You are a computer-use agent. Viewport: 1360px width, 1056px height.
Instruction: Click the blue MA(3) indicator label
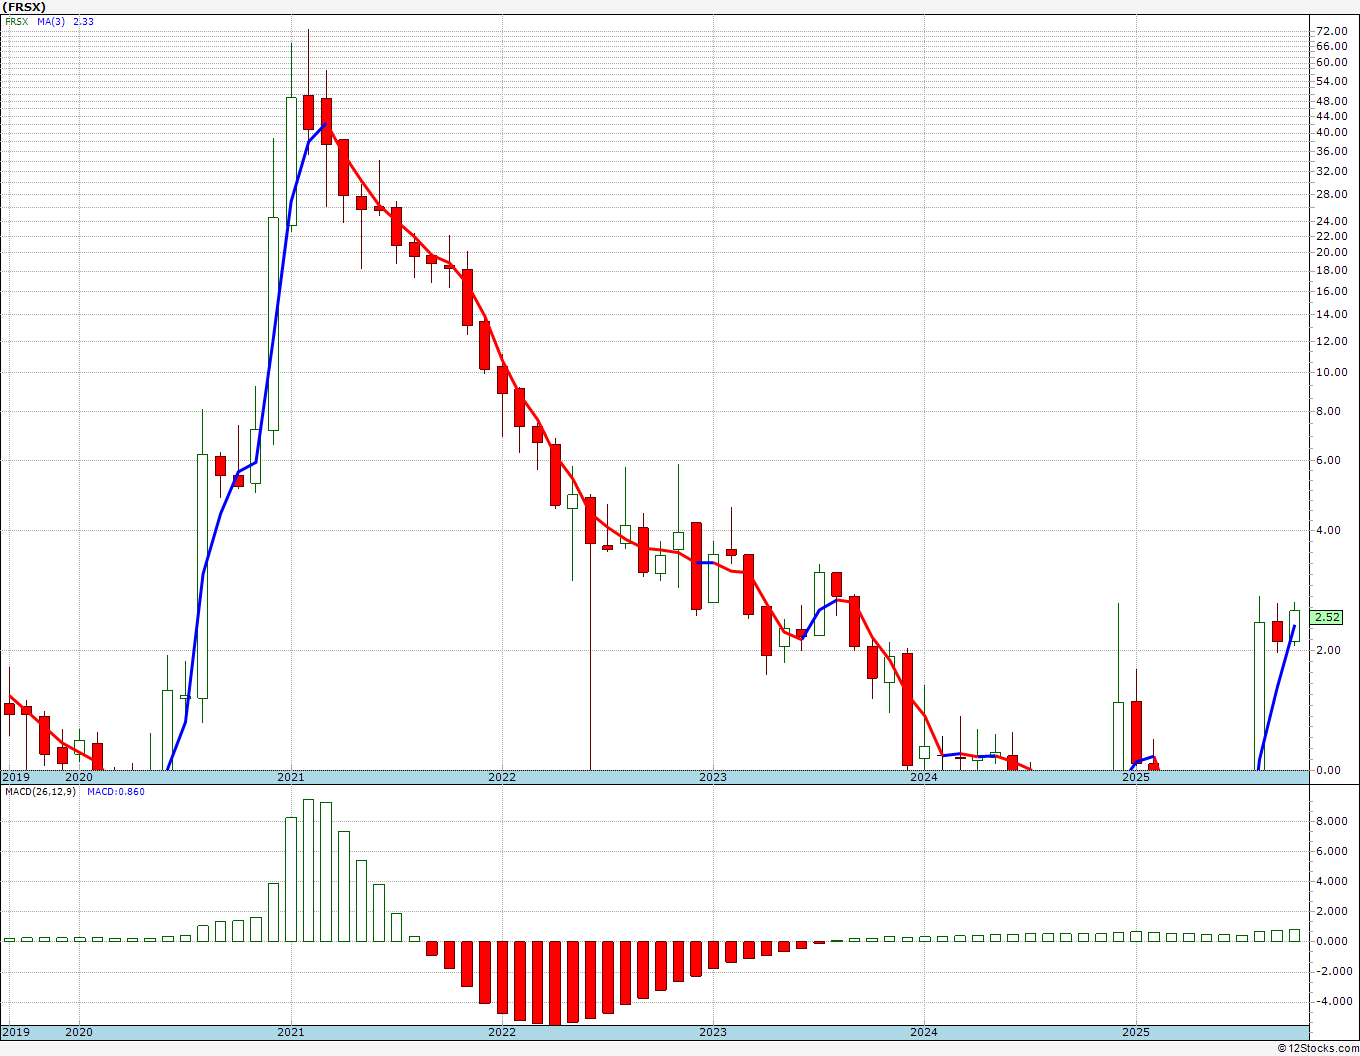51,21
